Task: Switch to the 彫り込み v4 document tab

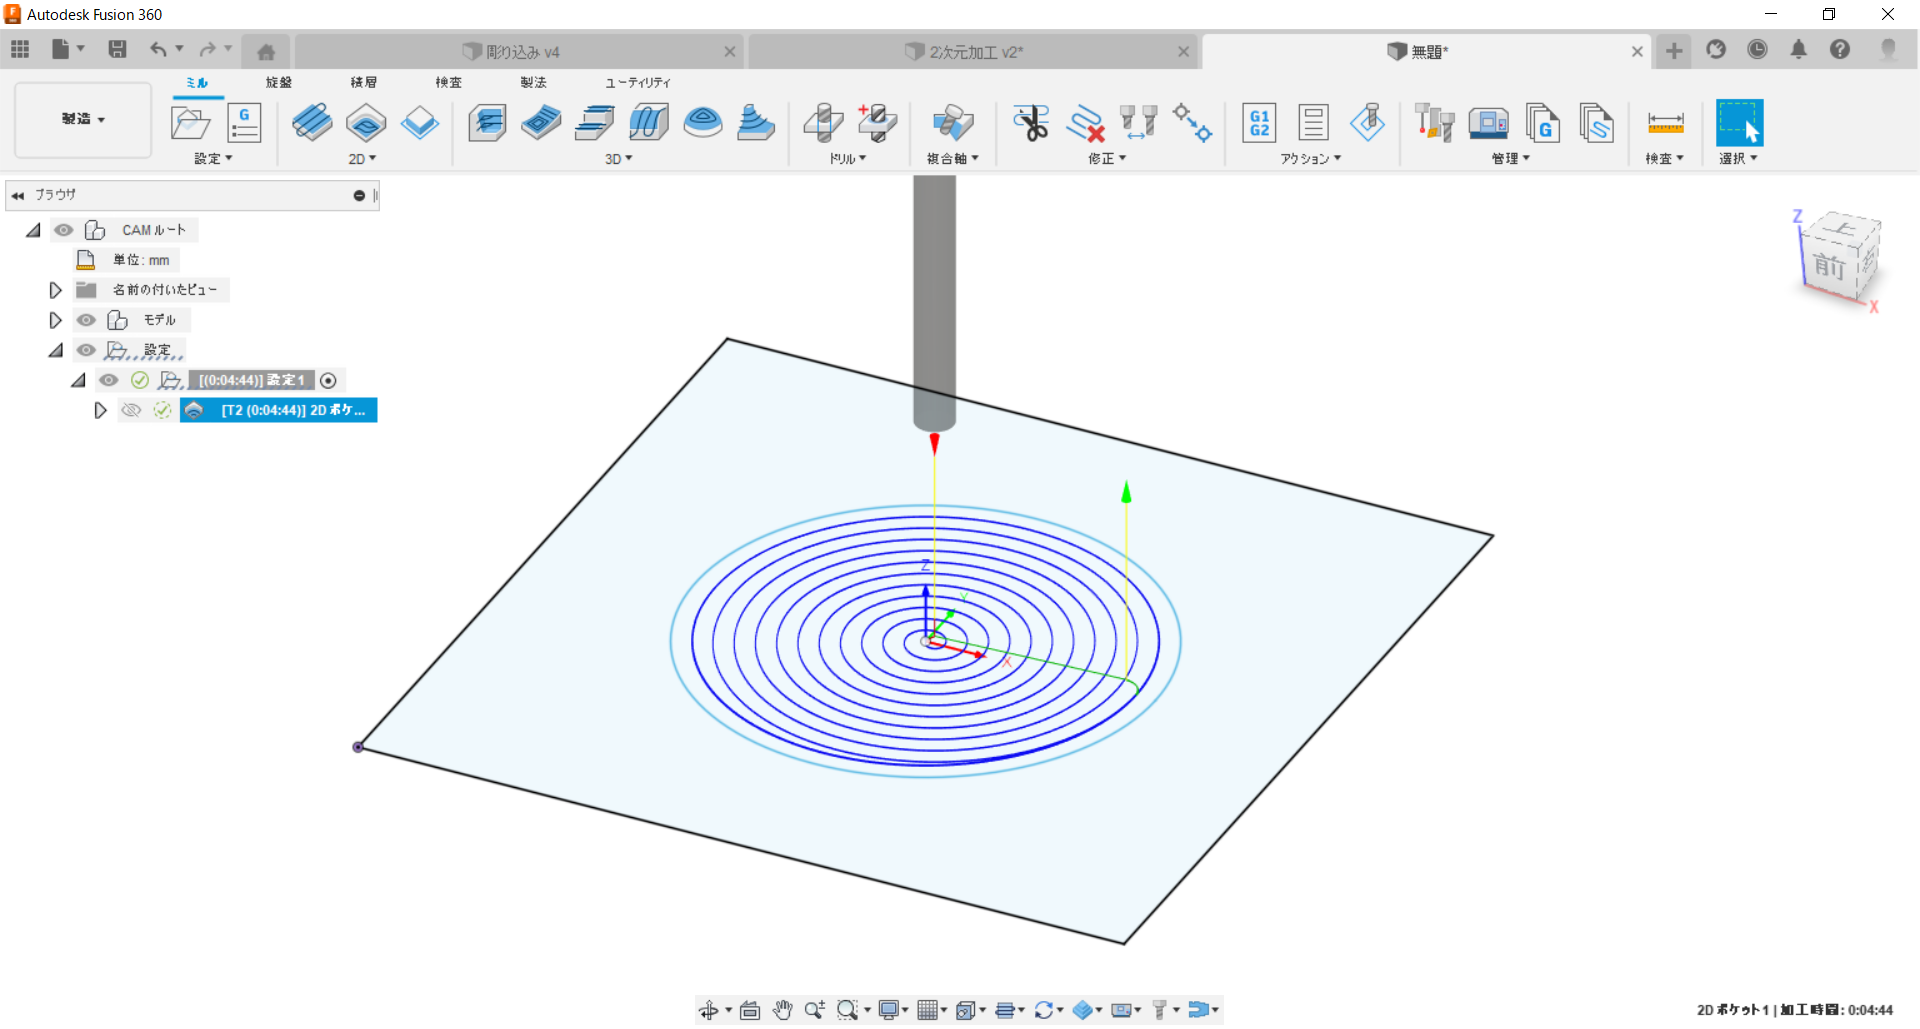Action: click(522, 52)
